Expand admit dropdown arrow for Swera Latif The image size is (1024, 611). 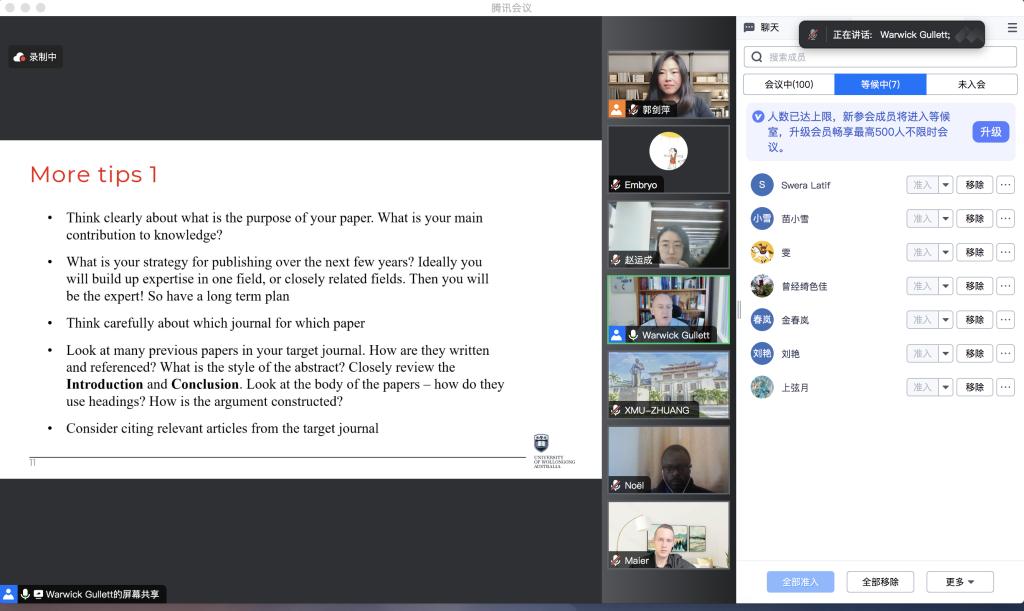[945, 185]
